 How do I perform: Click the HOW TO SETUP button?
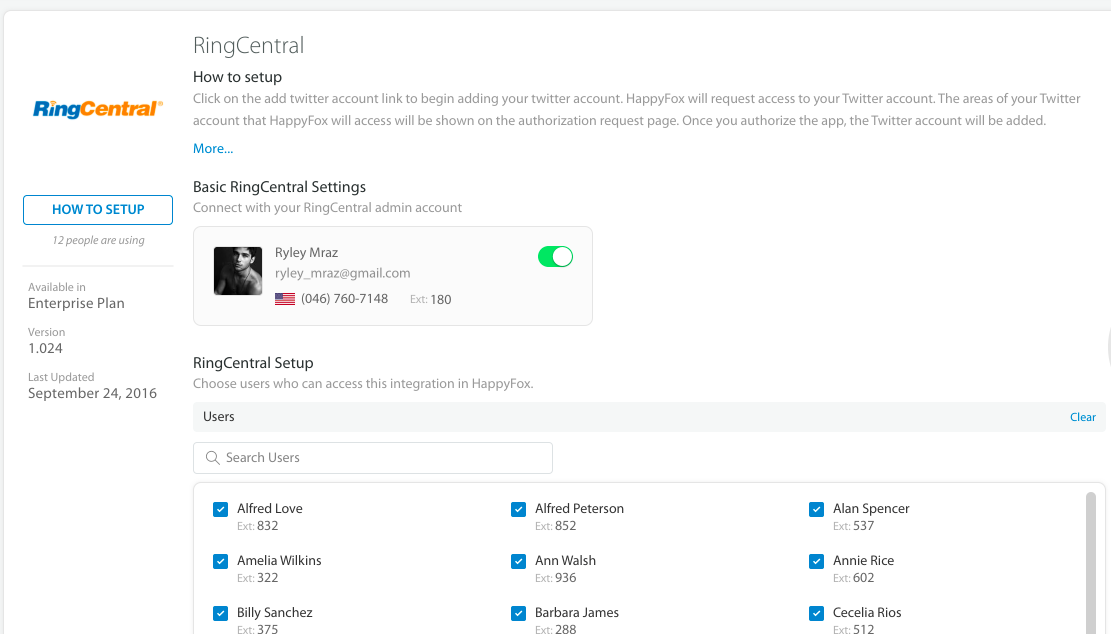click(x=98, y=210)
